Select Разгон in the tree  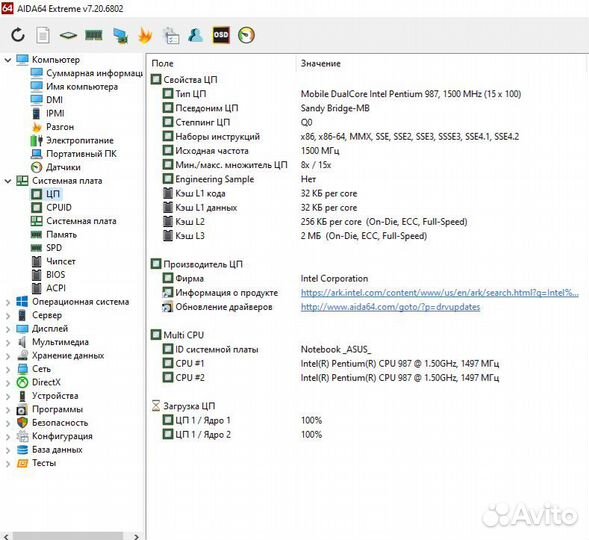click(53, 127)
